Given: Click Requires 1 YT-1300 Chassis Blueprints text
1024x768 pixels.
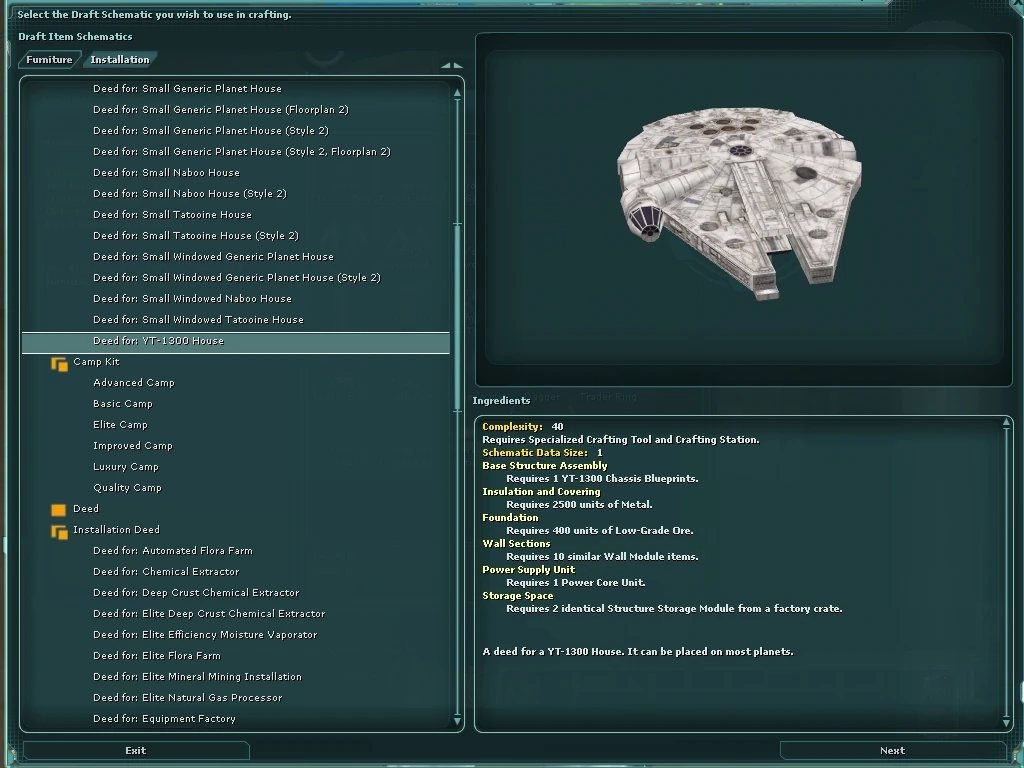Looking at the screenshot, I should [x=602, y=479].
